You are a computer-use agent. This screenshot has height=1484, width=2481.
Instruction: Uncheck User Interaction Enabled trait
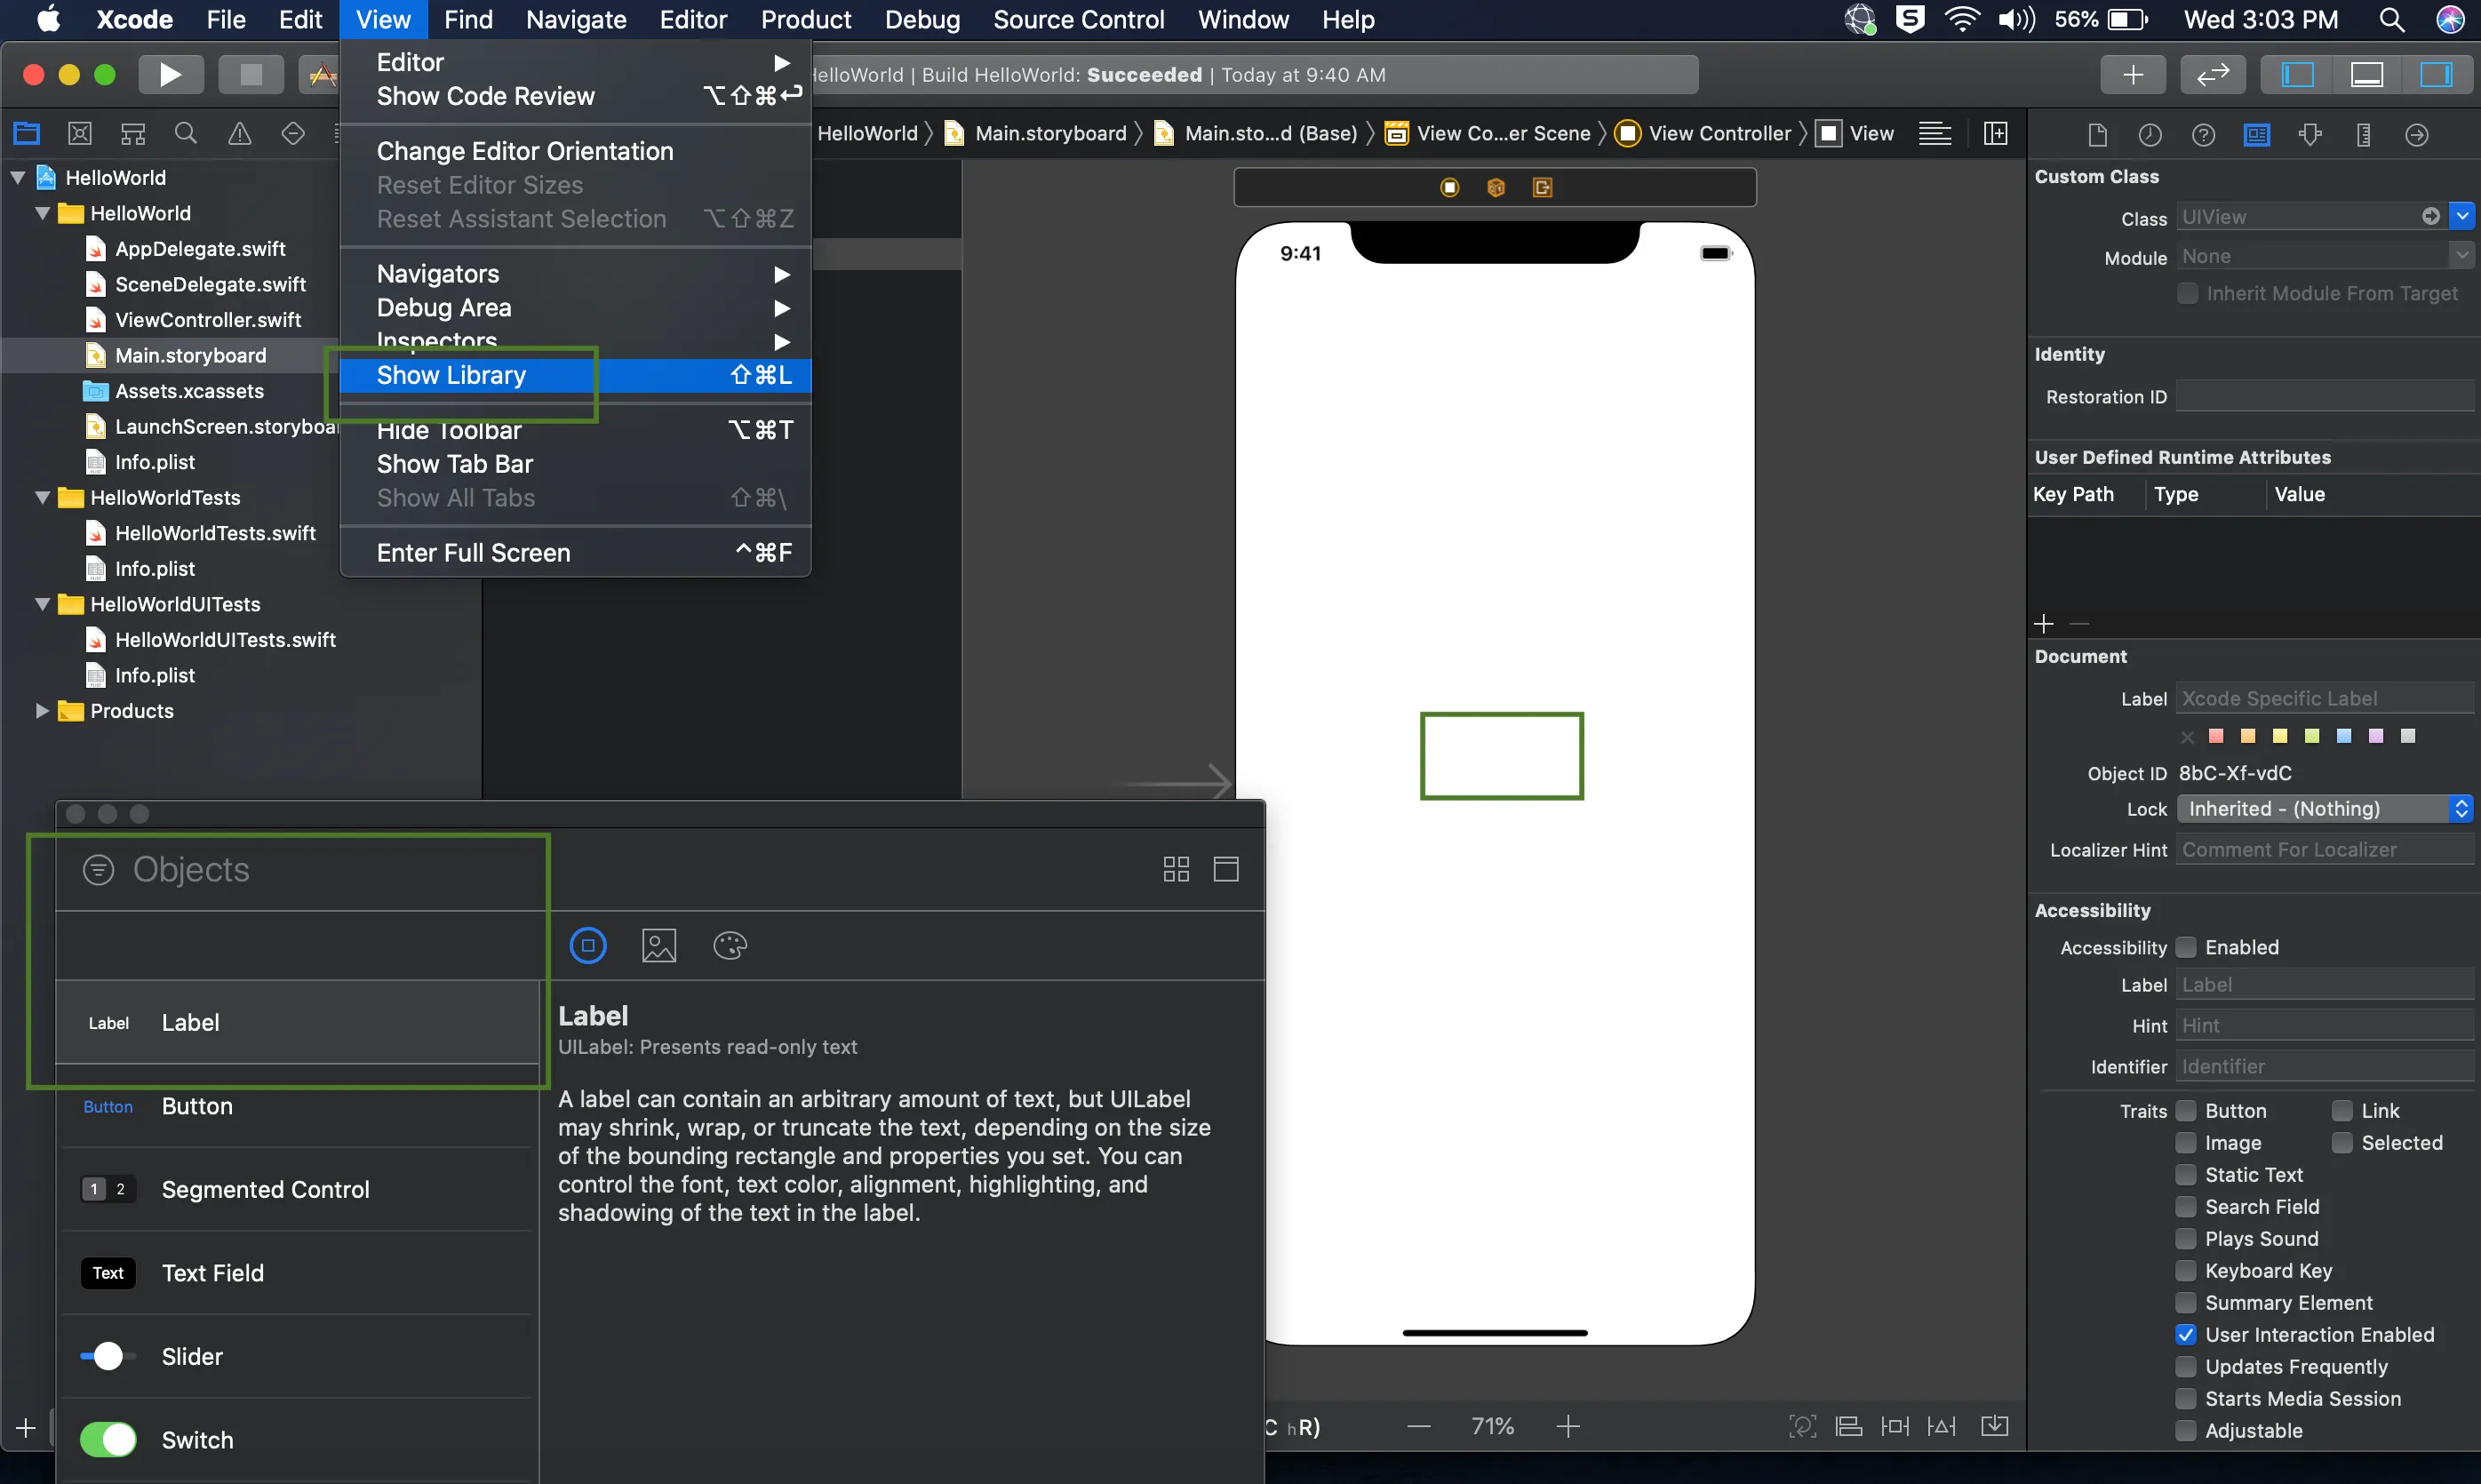(2186, 1335)
